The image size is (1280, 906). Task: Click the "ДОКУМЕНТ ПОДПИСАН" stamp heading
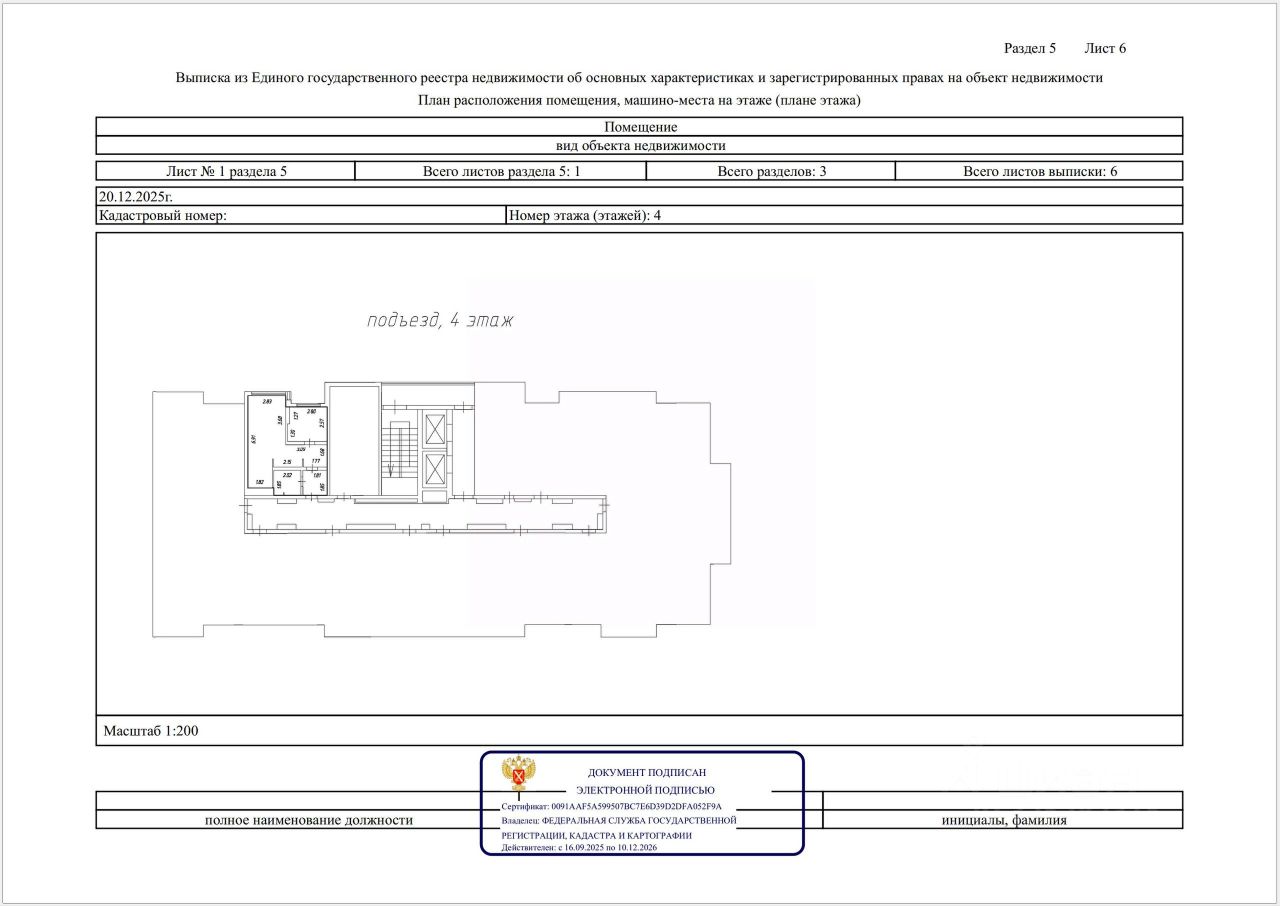coord(646,772)
